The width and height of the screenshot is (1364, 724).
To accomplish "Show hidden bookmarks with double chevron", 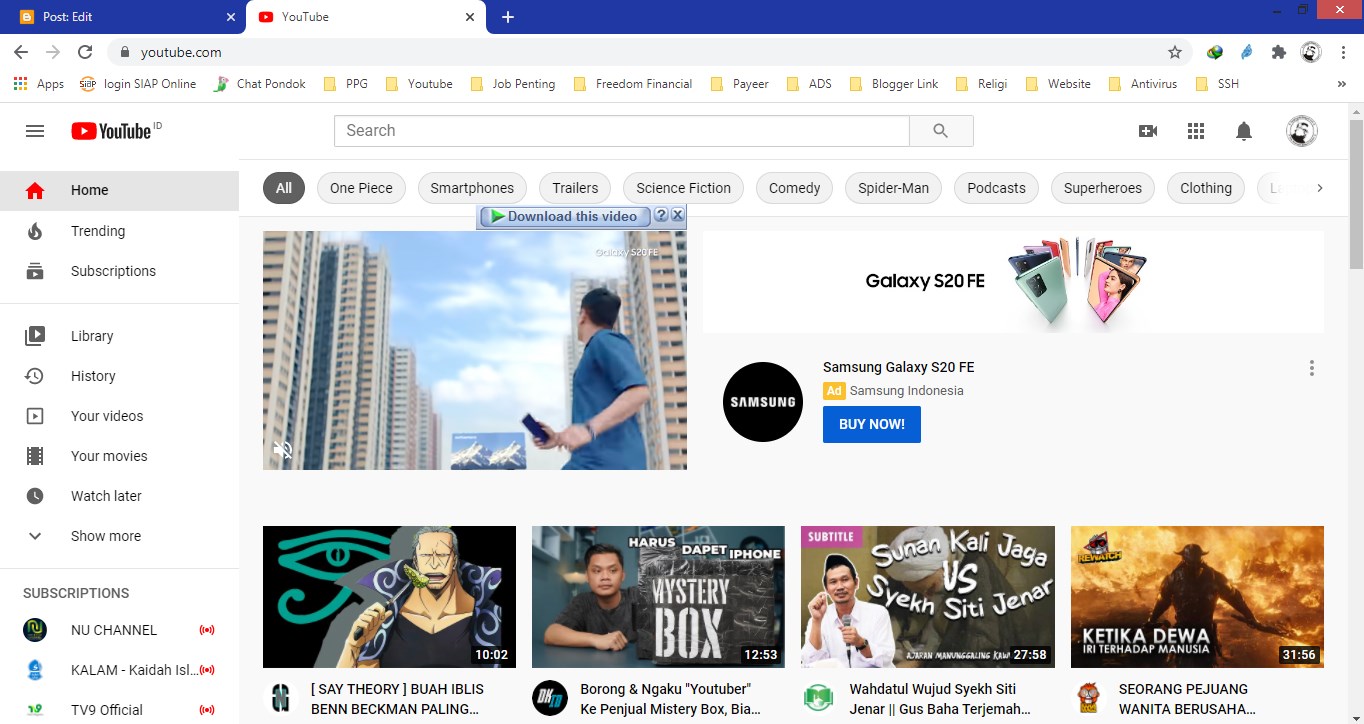I will 1342,84.
